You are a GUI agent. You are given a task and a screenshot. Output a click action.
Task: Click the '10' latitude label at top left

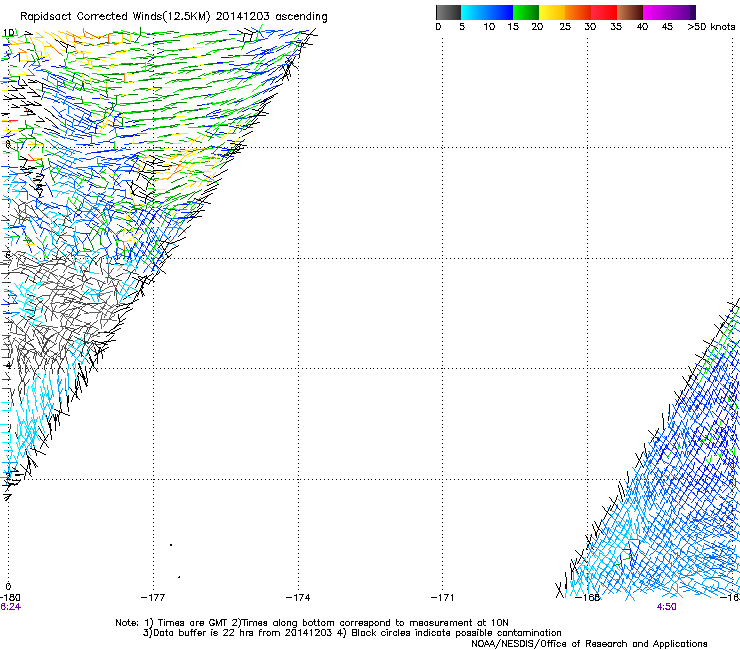pos(8,33)
